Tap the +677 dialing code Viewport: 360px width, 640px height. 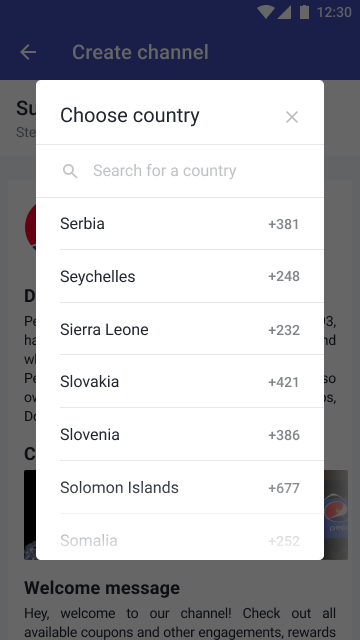click(284, 488)
